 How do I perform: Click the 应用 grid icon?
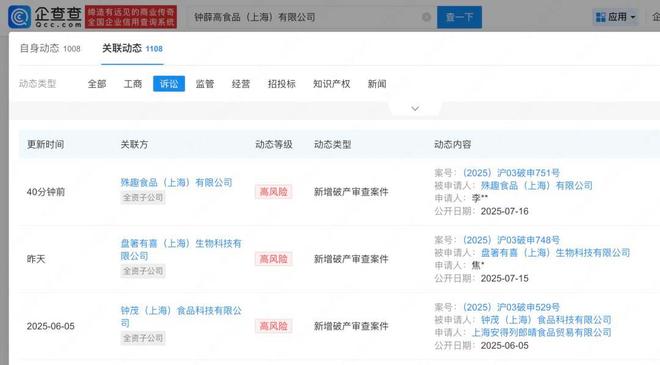point(601,17)
